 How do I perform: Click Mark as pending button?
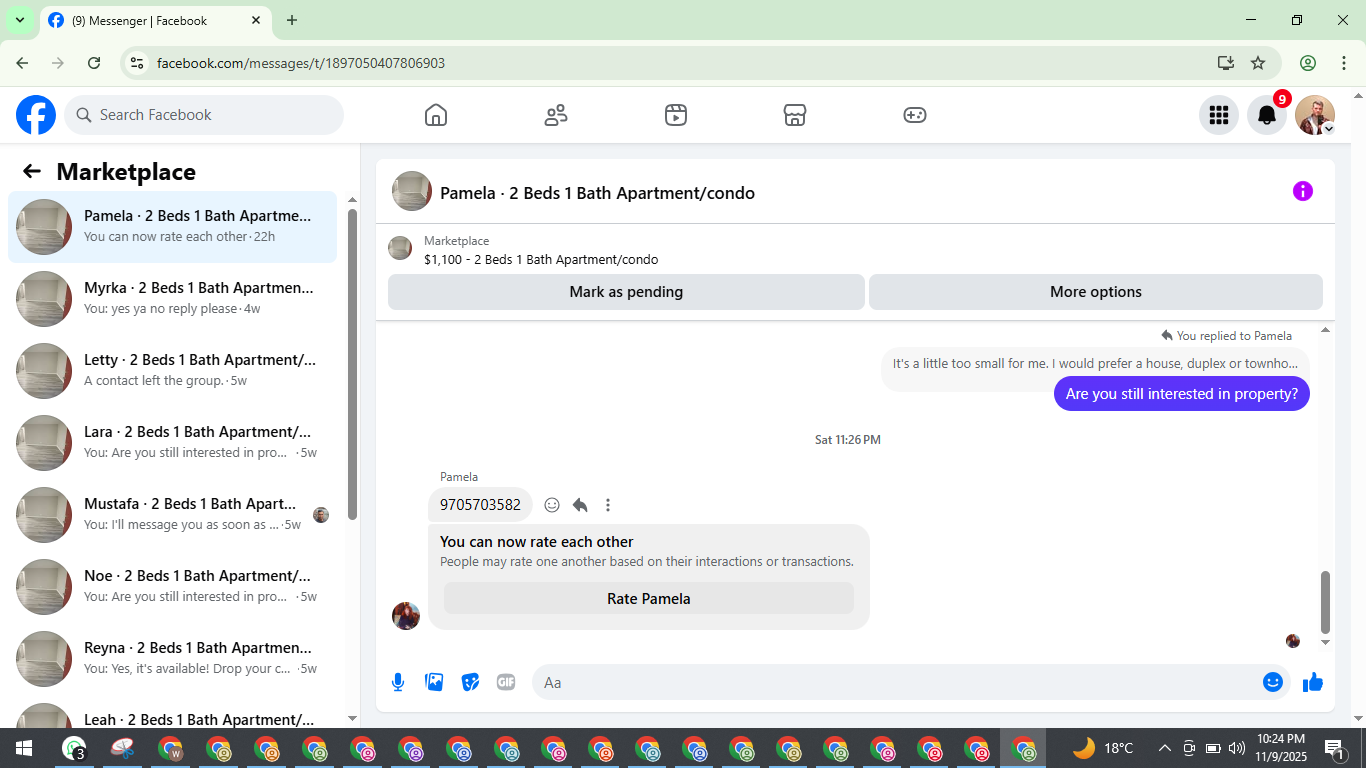[626, 292]
